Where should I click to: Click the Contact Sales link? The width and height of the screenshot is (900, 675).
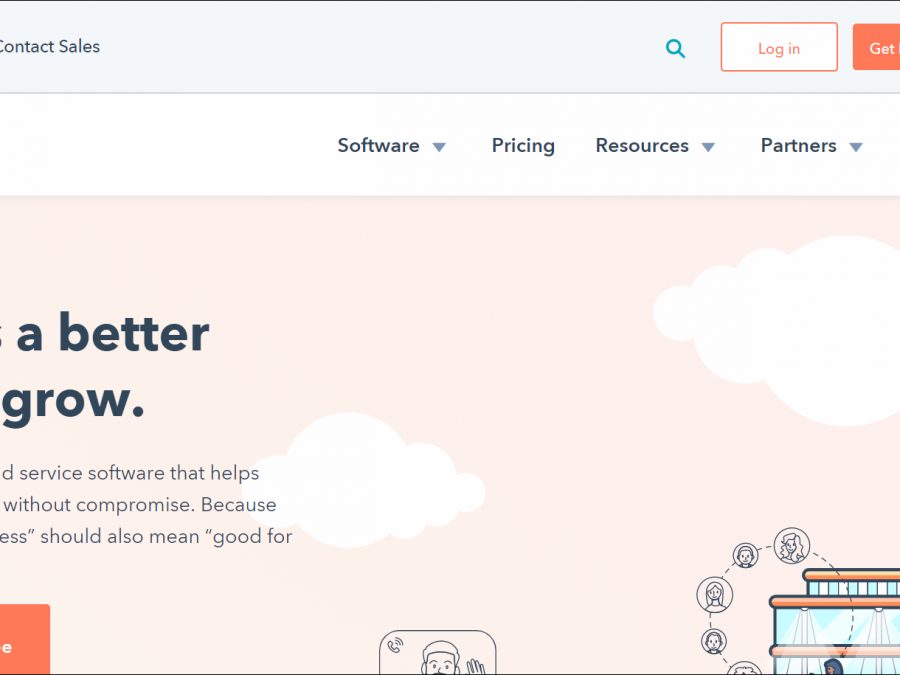pyautogui.click(x=50, y=46)
